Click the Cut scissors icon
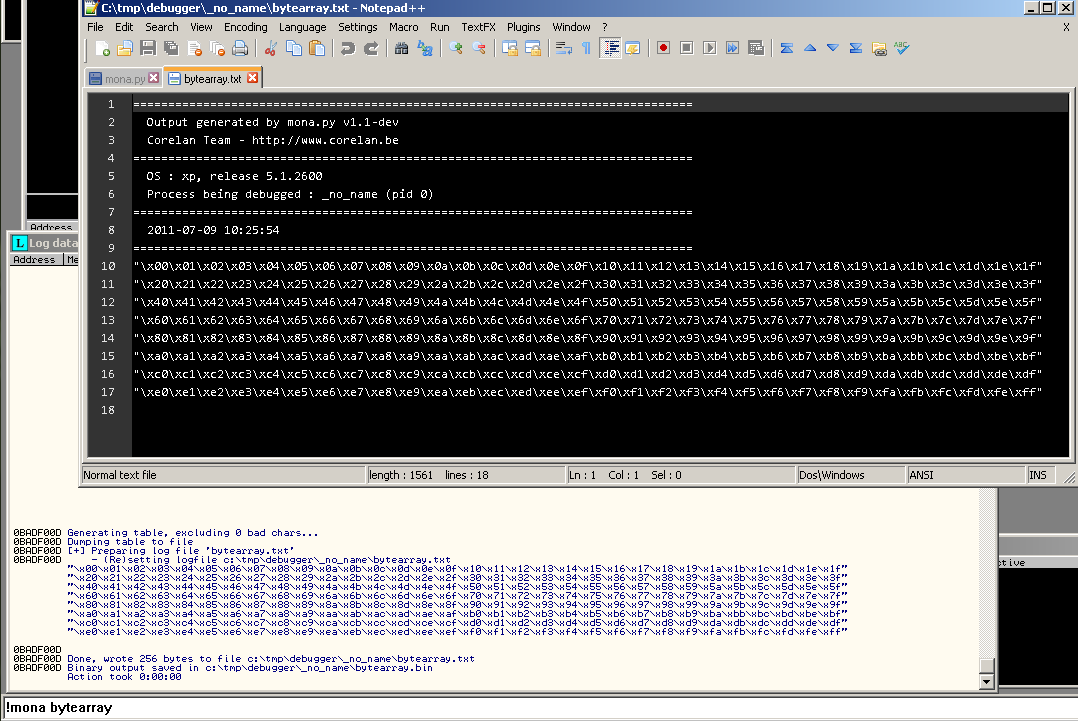Screen dimensions: 1078x721 tap(270, 48)
